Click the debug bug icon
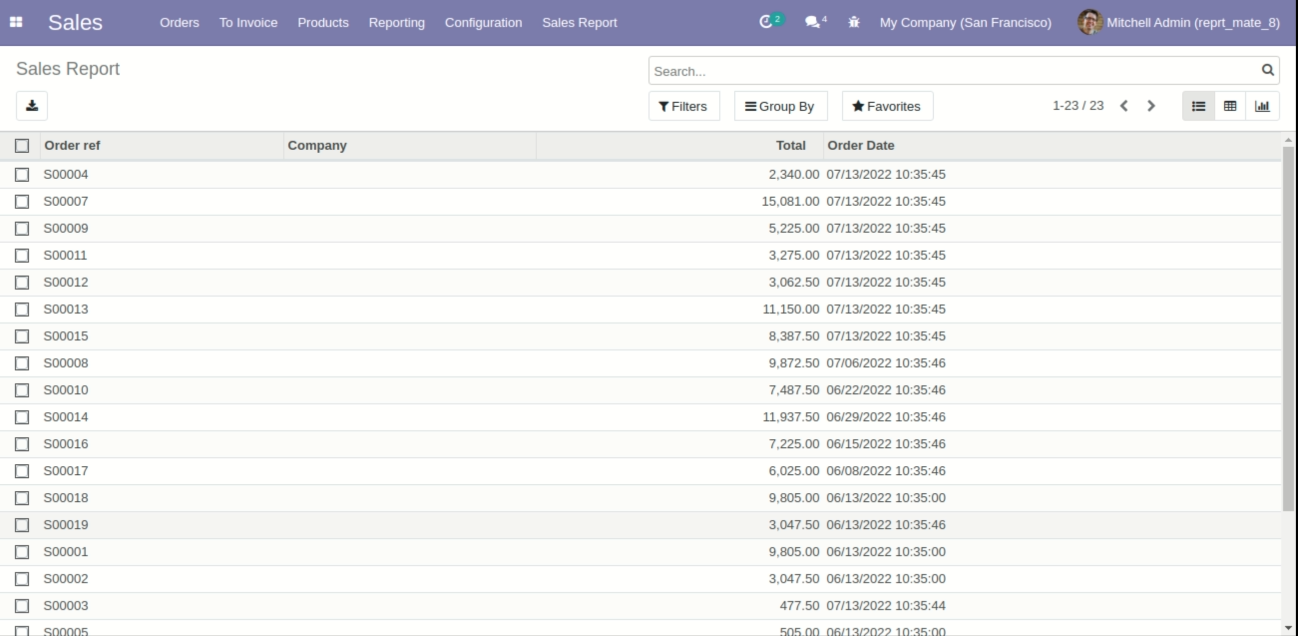 [x=854, y=22]
